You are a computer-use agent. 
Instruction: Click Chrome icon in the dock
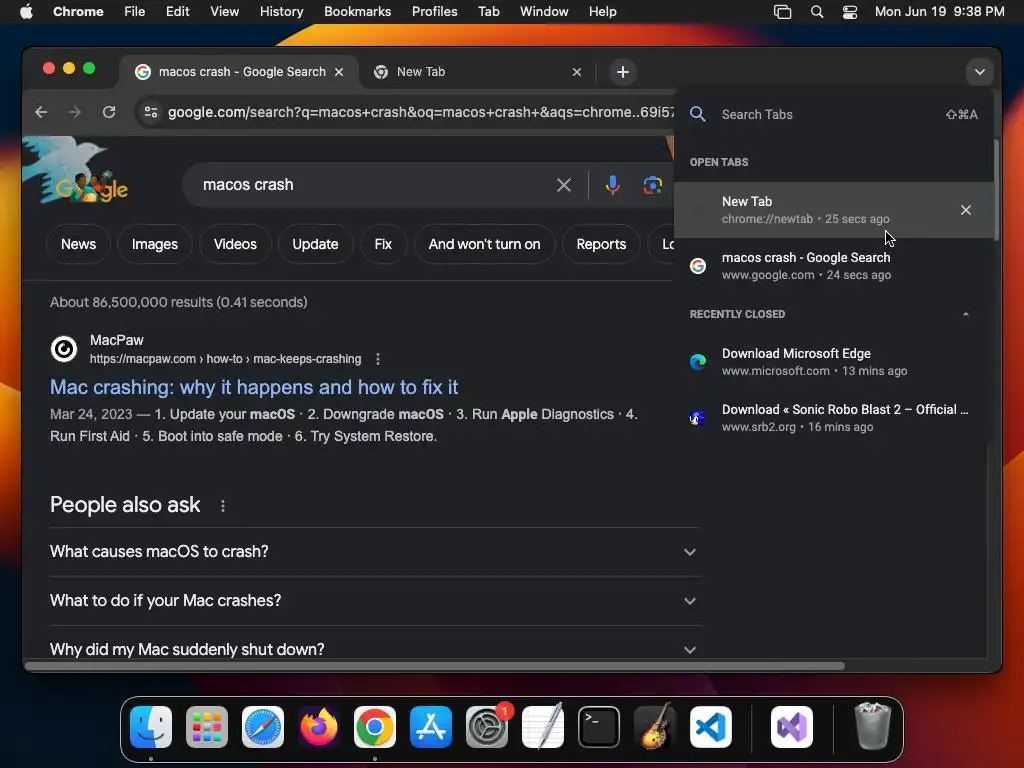tap(375, 727)
